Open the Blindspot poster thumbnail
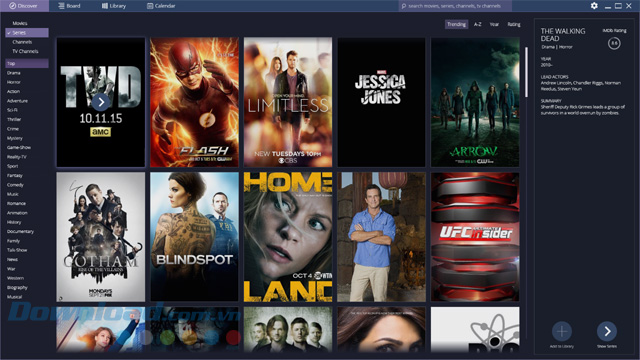Screen dimensions: 640x360 tap(194, 237)
